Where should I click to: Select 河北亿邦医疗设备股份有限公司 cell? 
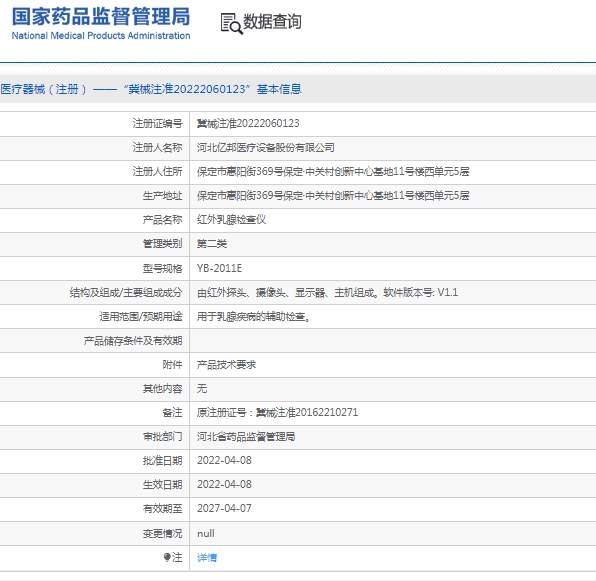click(265, 147)
